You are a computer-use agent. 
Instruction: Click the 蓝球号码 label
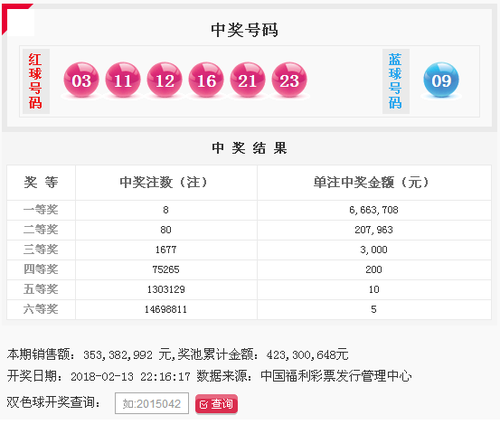395,81
